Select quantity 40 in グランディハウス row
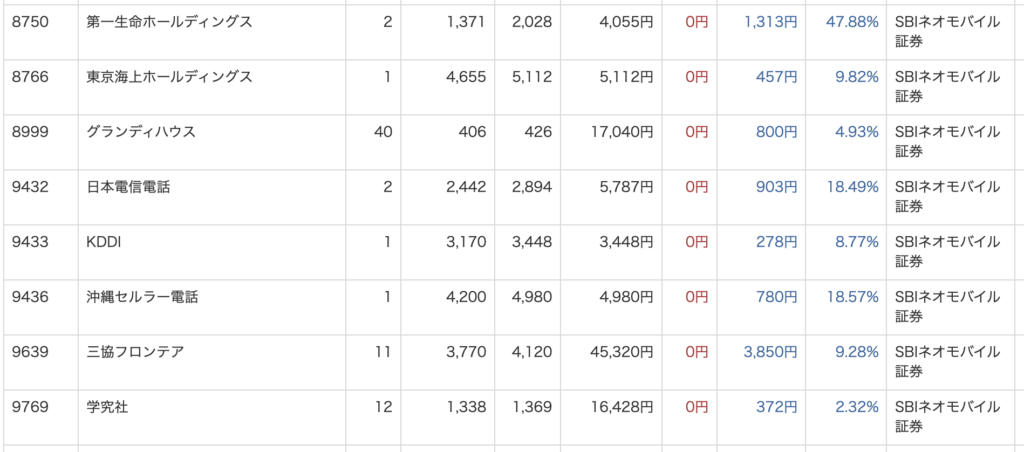 [x=383, y=133]
